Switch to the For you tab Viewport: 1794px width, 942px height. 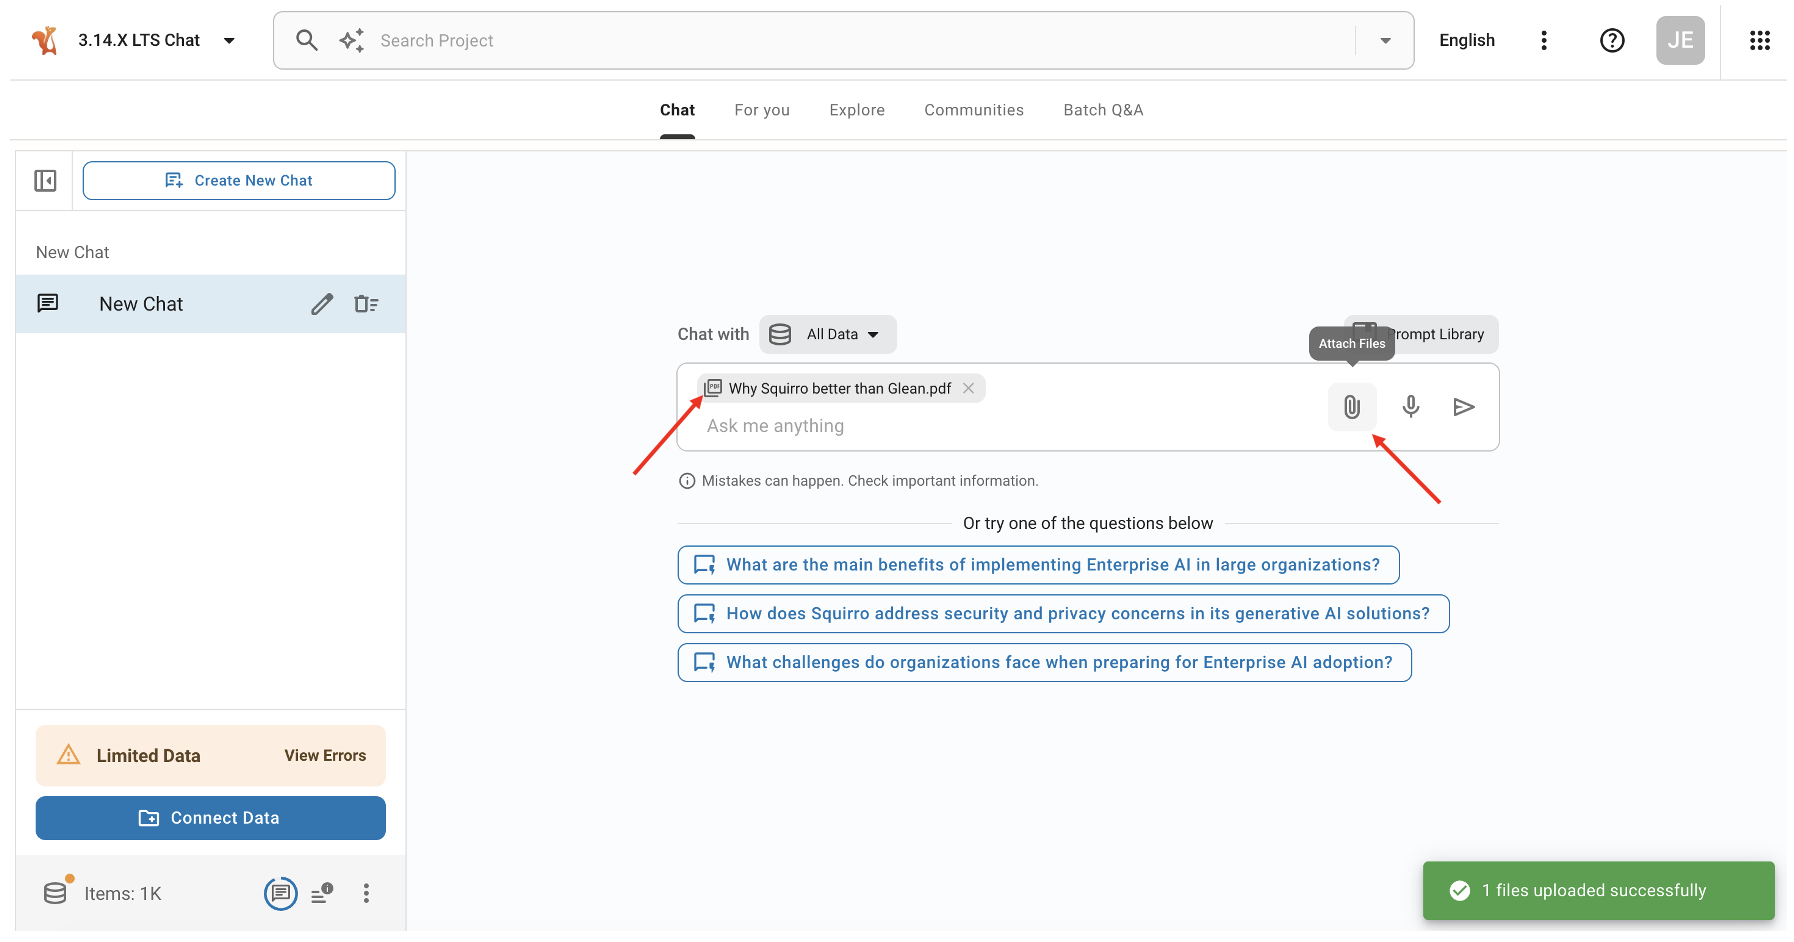click(x=761, y=110)
